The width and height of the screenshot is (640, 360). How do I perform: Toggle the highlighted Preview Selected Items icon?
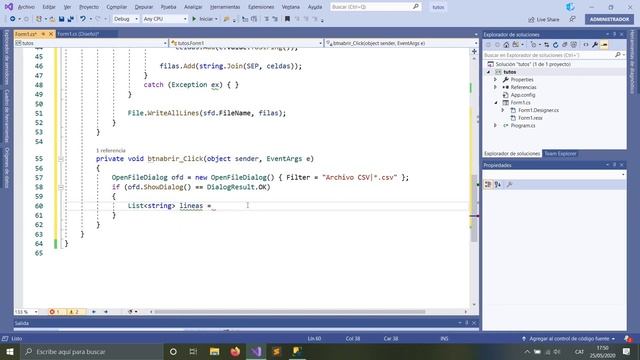(604, 45)
